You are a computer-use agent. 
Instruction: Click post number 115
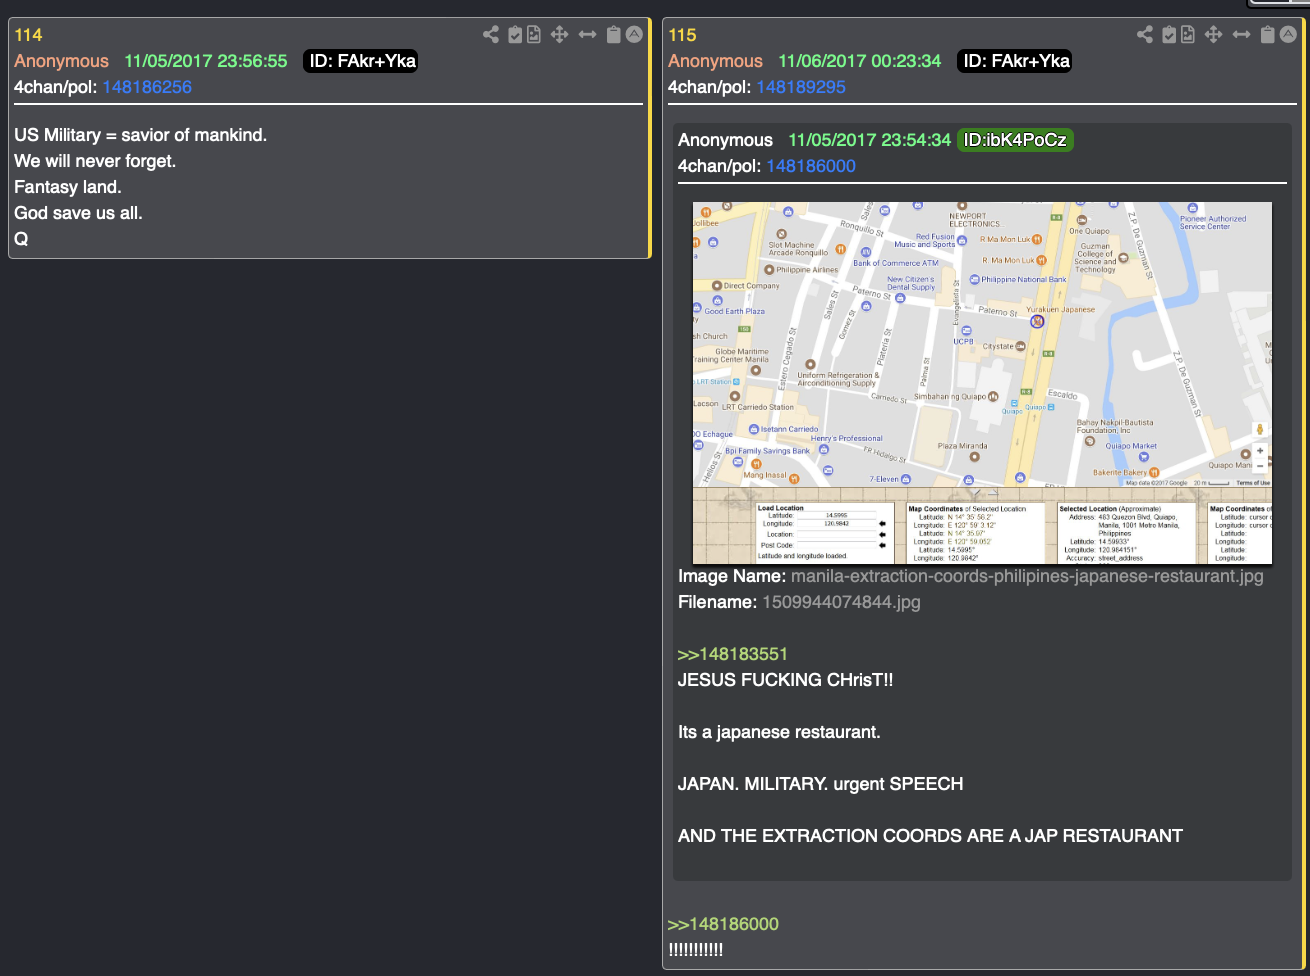tap(682, 35)
